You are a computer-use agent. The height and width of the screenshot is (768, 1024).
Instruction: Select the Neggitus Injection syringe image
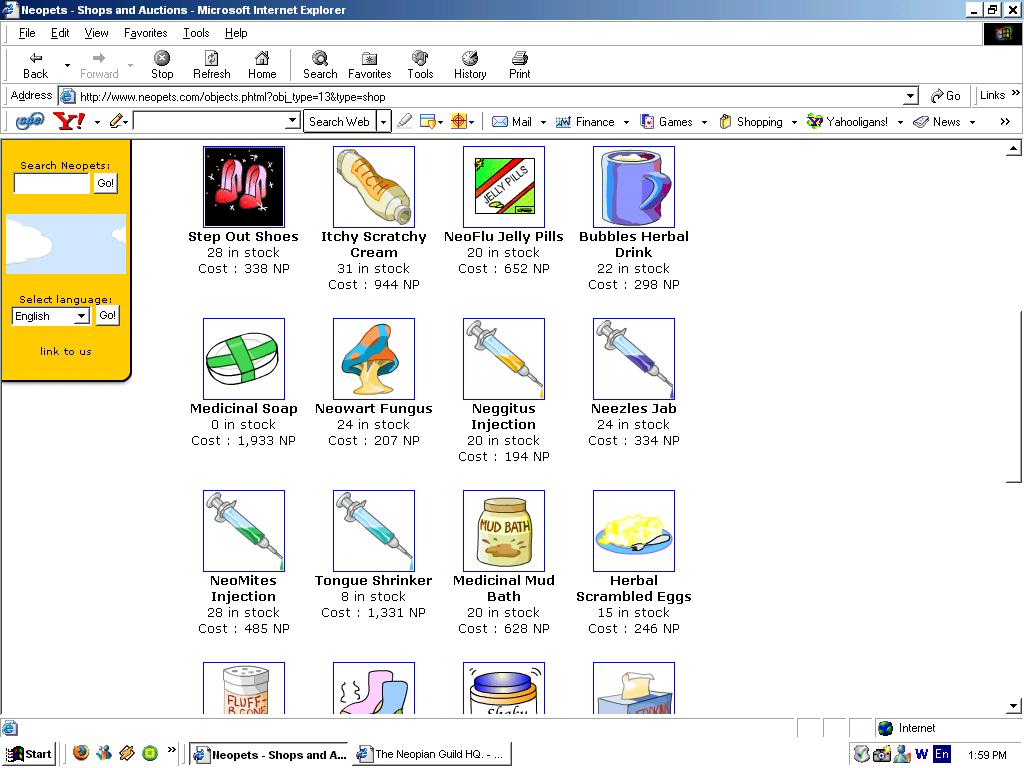pyautogui.click(x=504, y=359)
